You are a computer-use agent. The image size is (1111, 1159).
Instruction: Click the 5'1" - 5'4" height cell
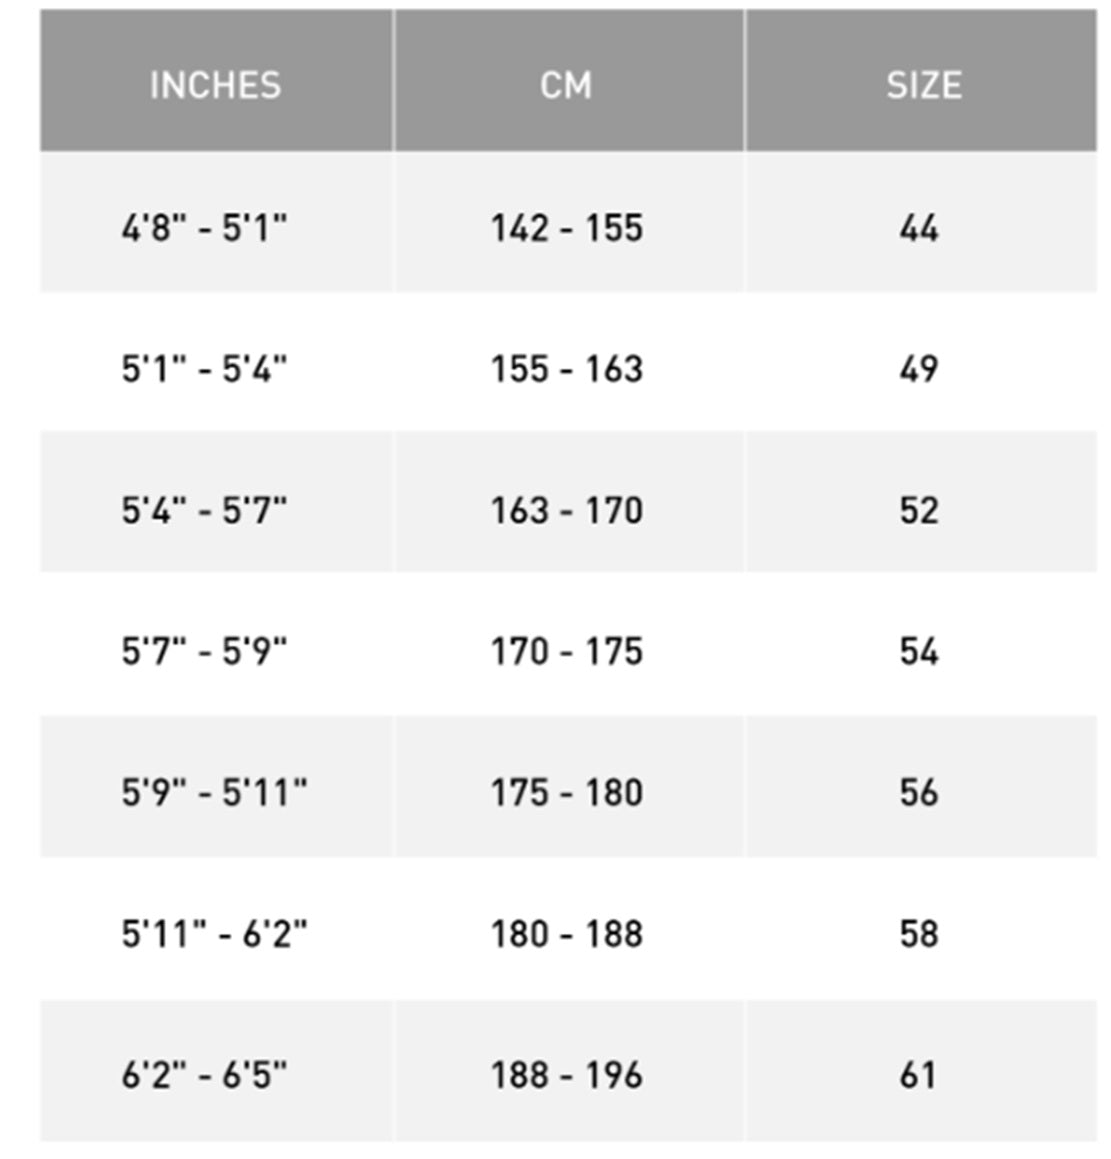click(204, 369)
